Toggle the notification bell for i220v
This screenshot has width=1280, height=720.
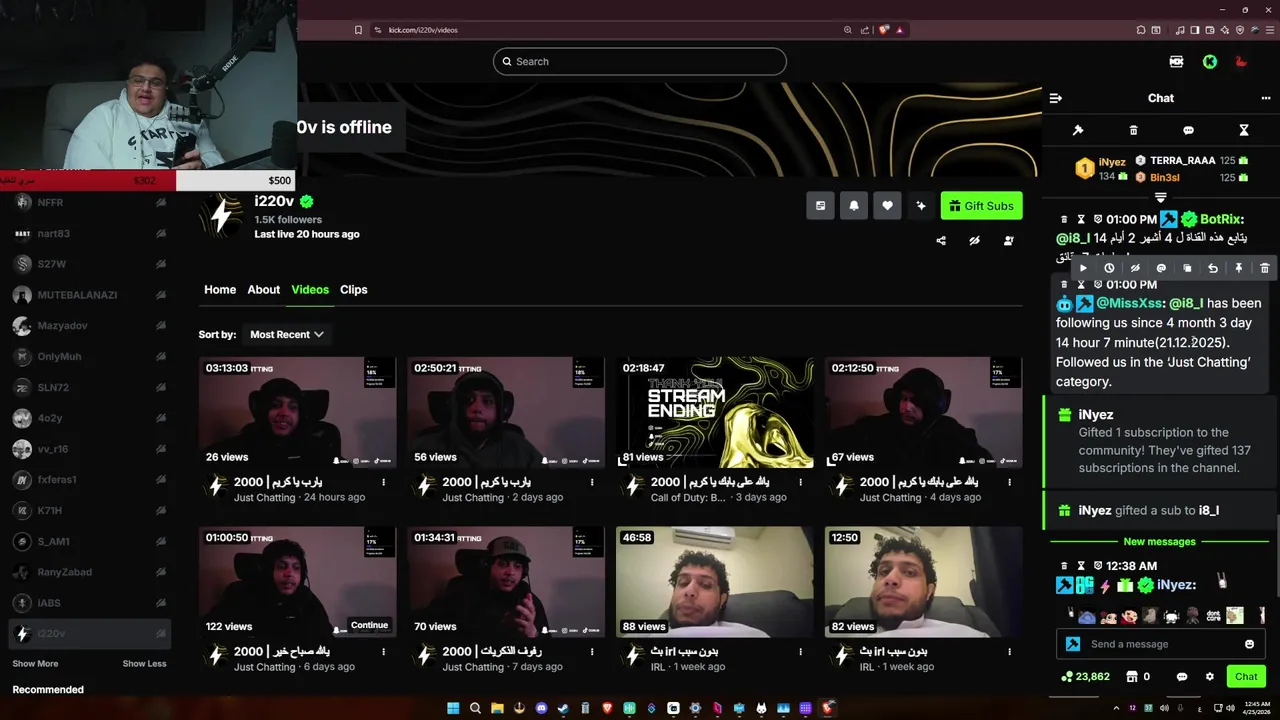[x=854, y=206]
